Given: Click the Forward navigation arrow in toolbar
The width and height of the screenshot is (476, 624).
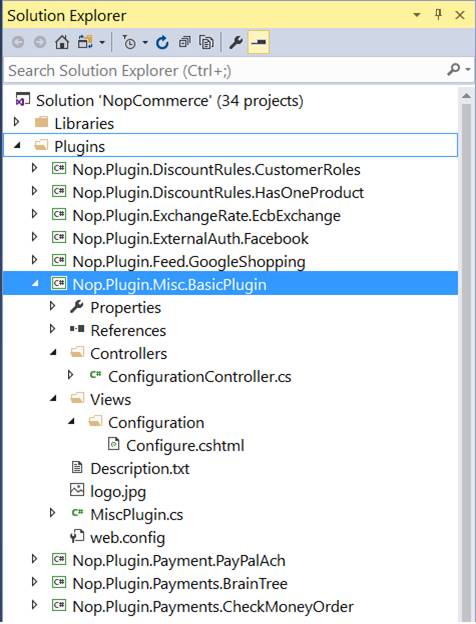Looking at the screenshot, I should coord(39,42).
